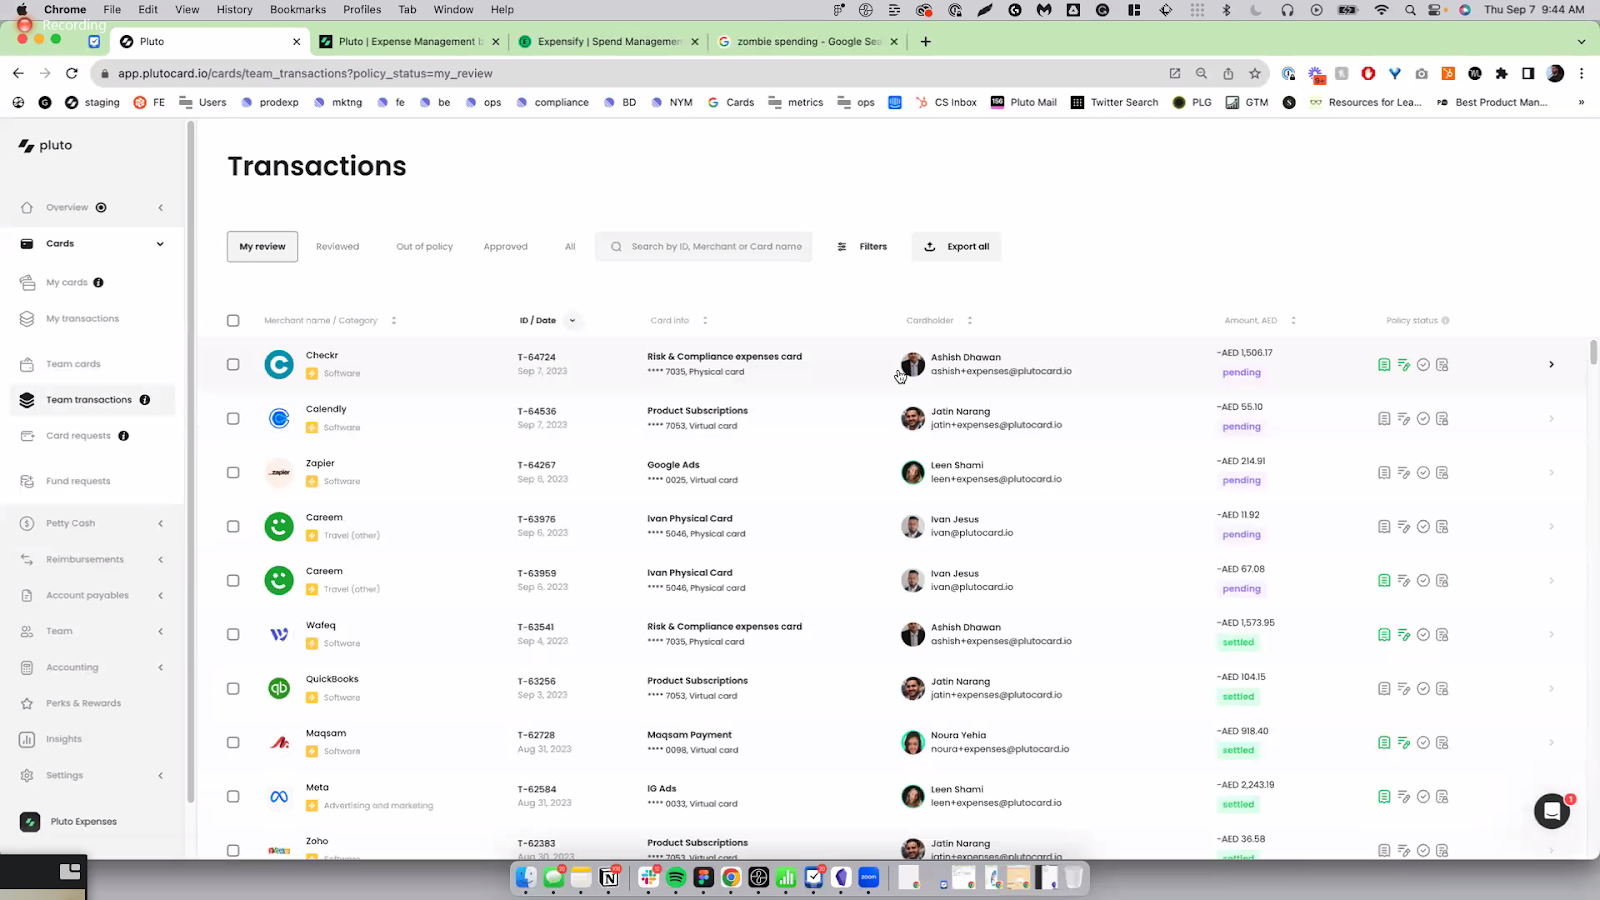Collapse the Cards sidebar section
This screenshot has width=1600, height=900.
point(160,244)
